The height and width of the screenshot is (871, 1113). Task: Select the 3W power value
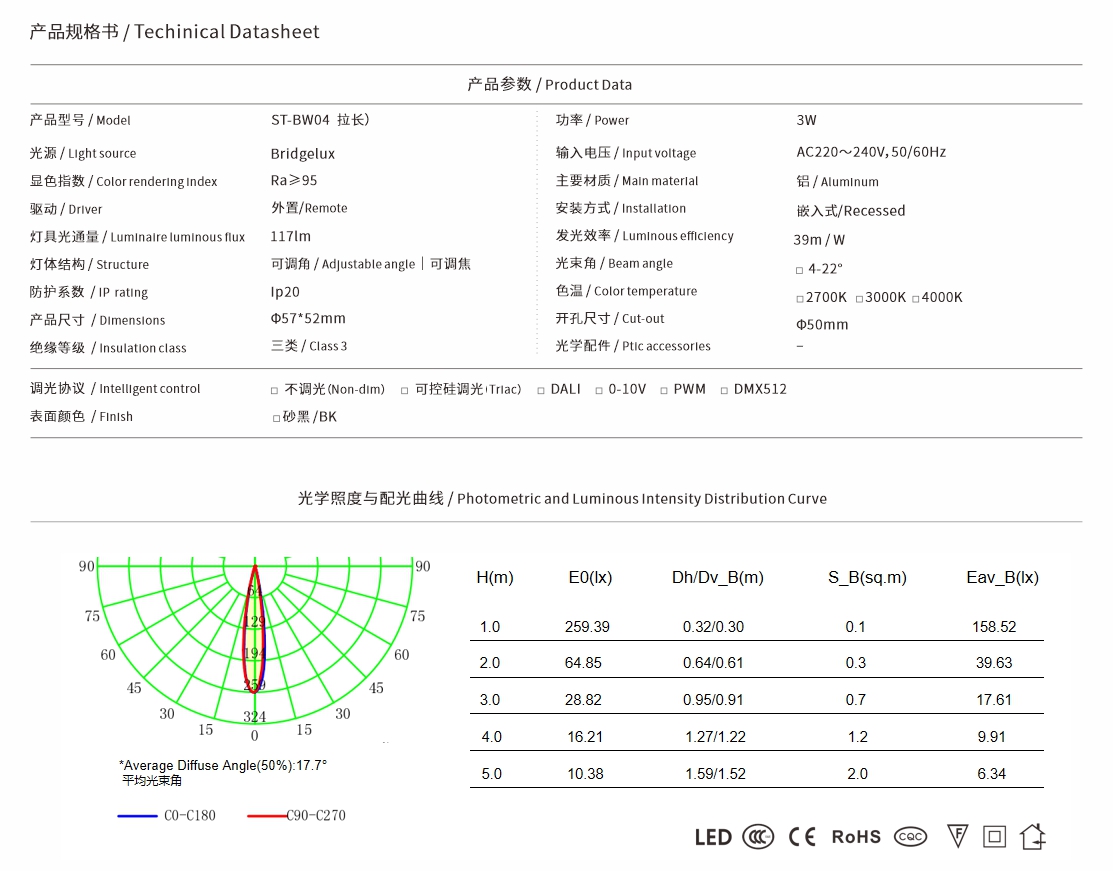point(806,120)
